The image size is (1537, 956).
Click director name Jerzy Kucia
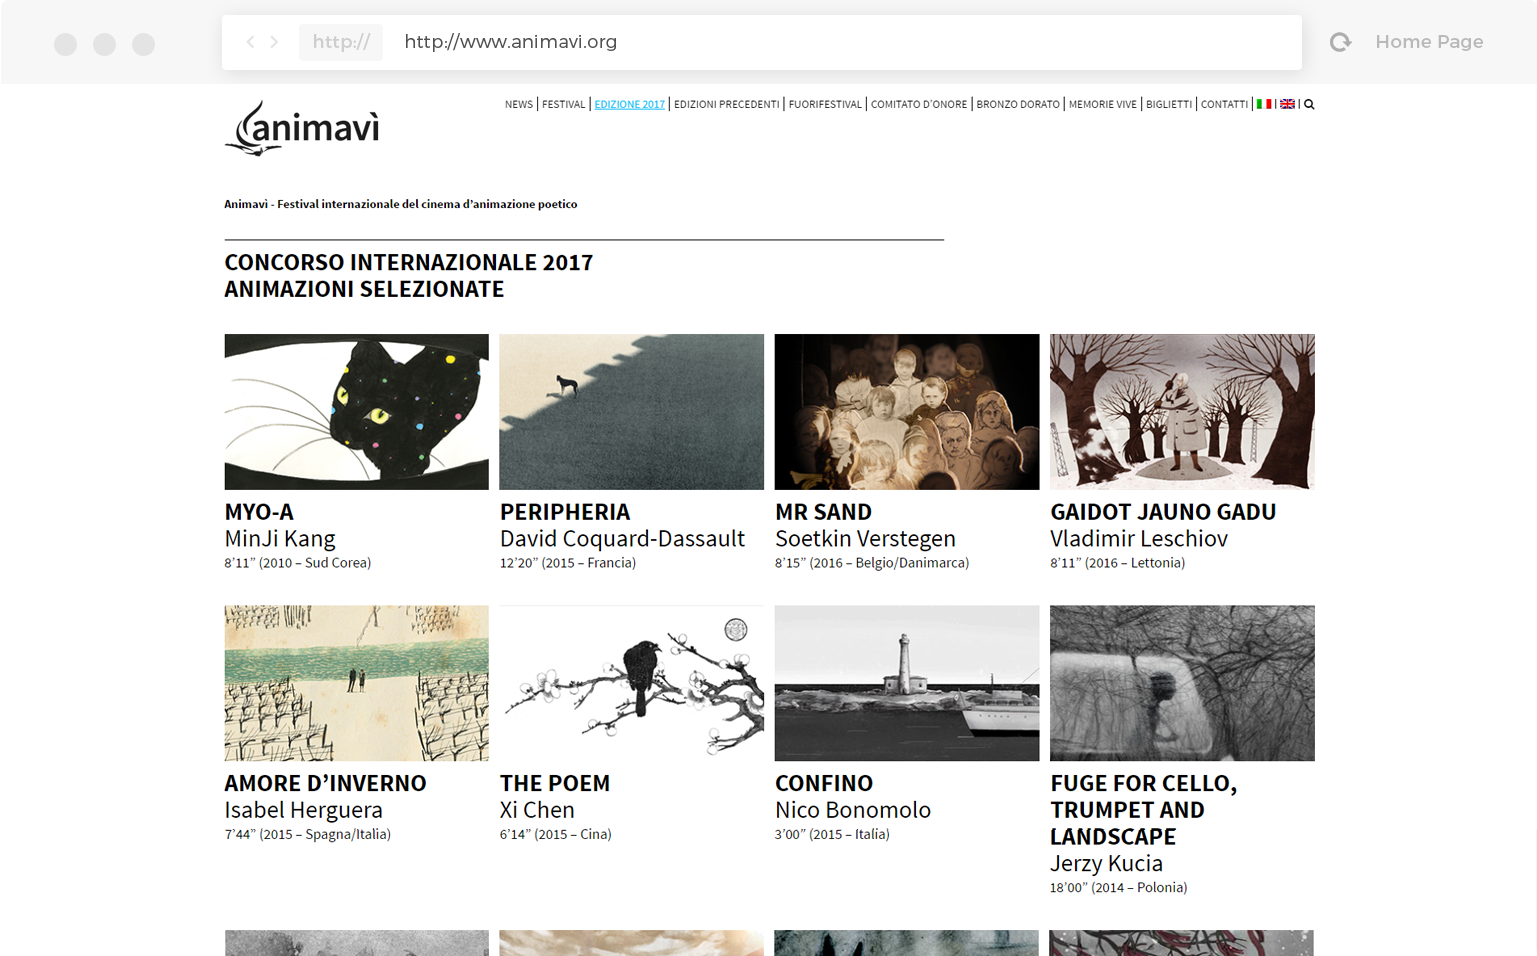[x=1106, y=864]
